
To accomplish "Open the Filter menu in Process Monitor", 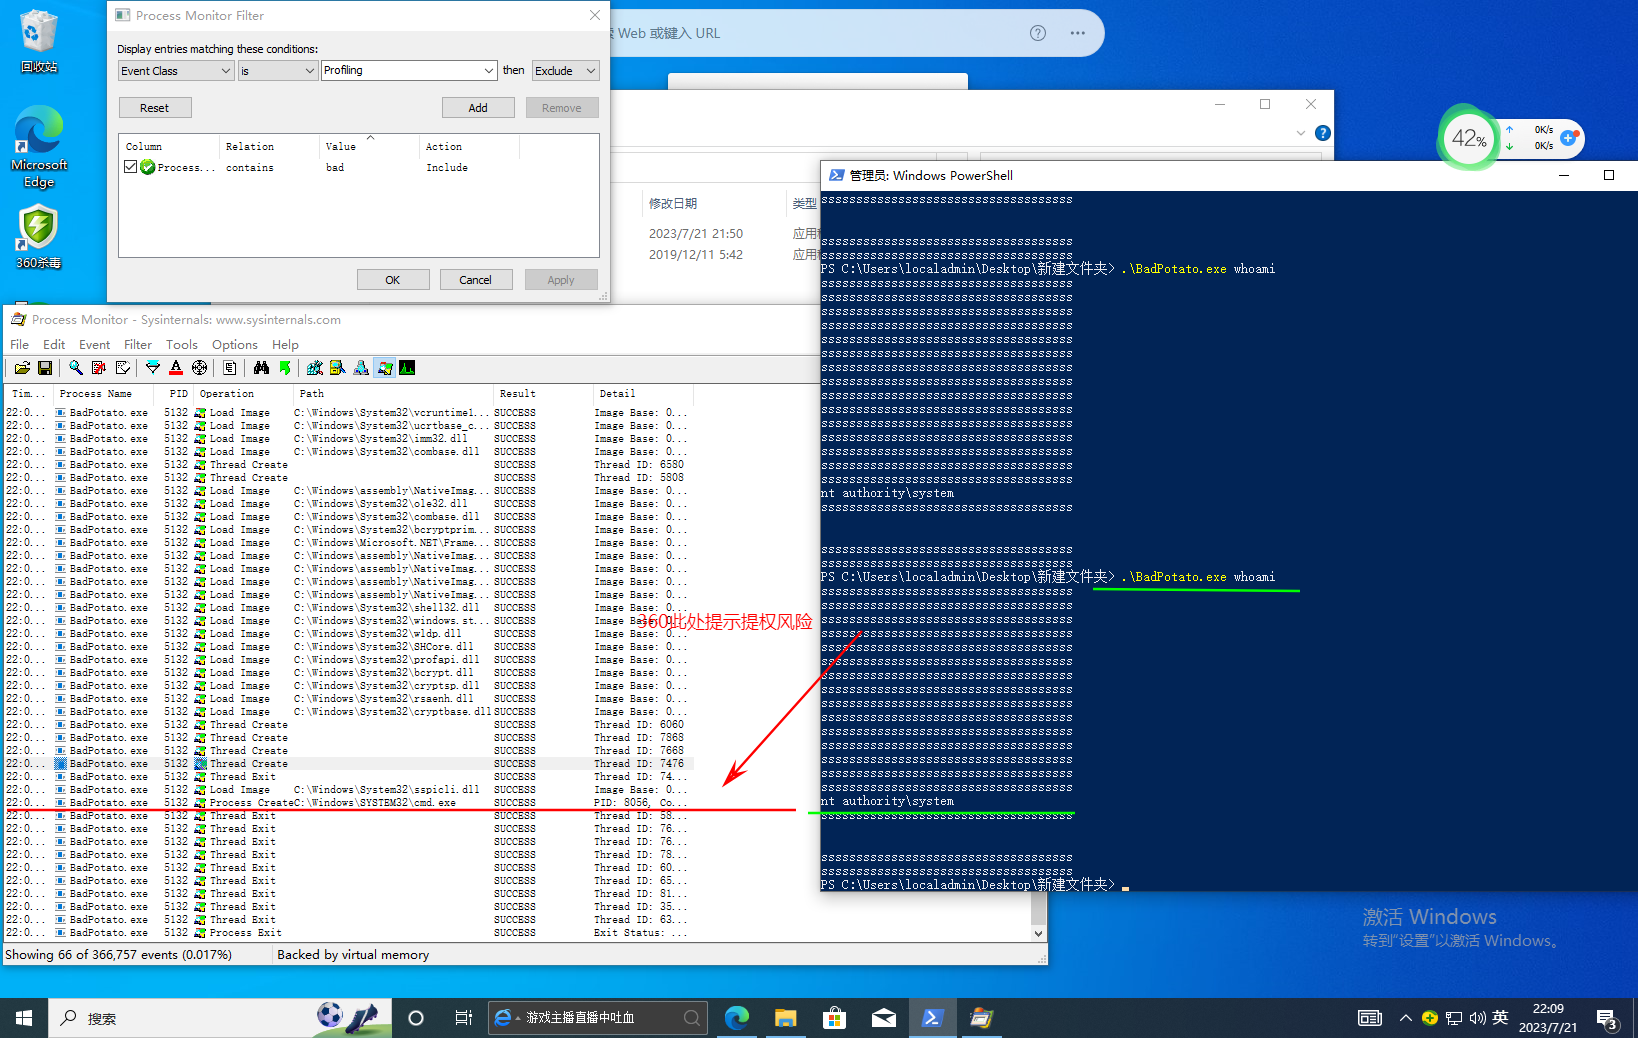I will tap(138, 344).
